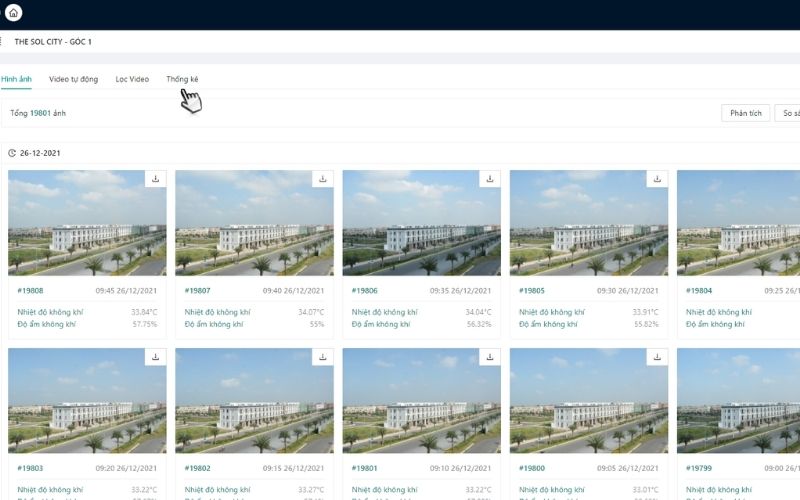Download image #19805
This screenshot has width=800, height=500.
[657, 179]
